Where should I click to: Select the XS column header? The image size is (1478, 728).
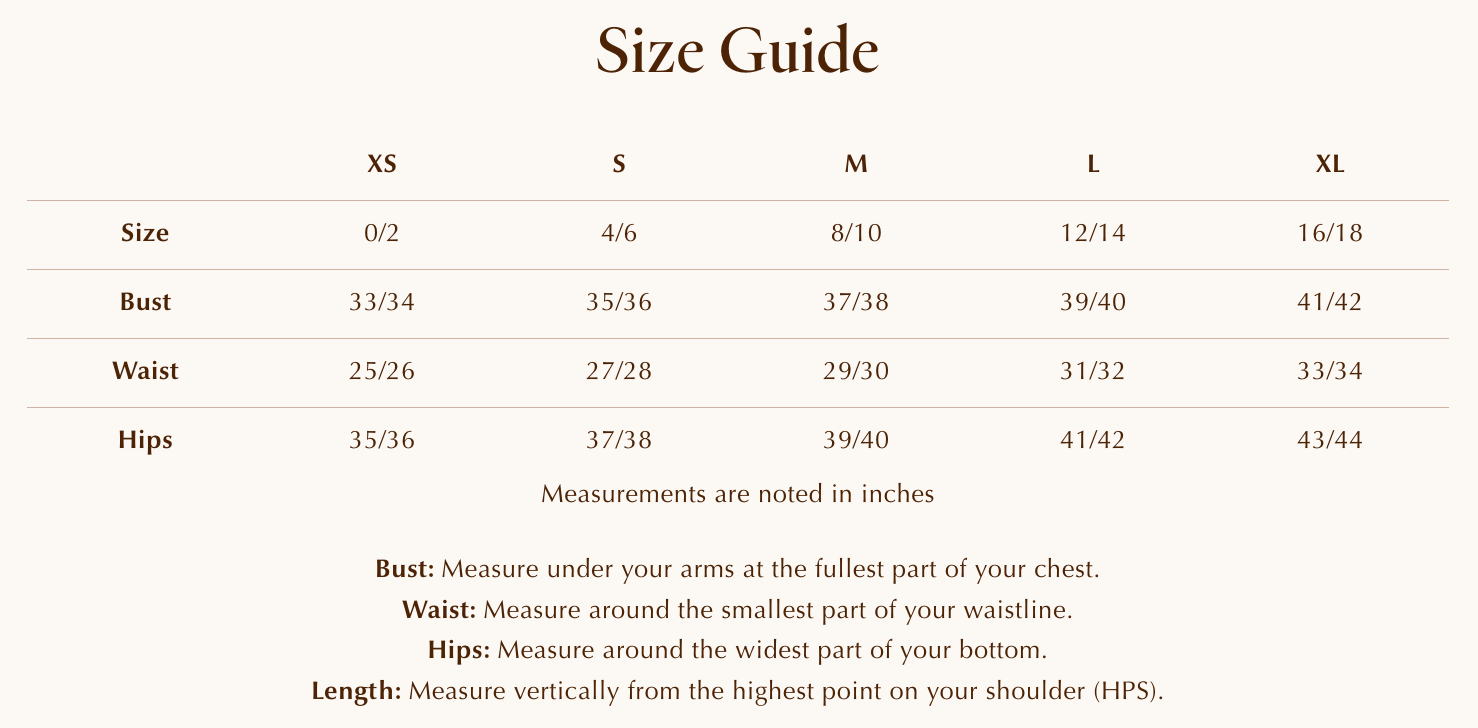(x=382, y=165)
